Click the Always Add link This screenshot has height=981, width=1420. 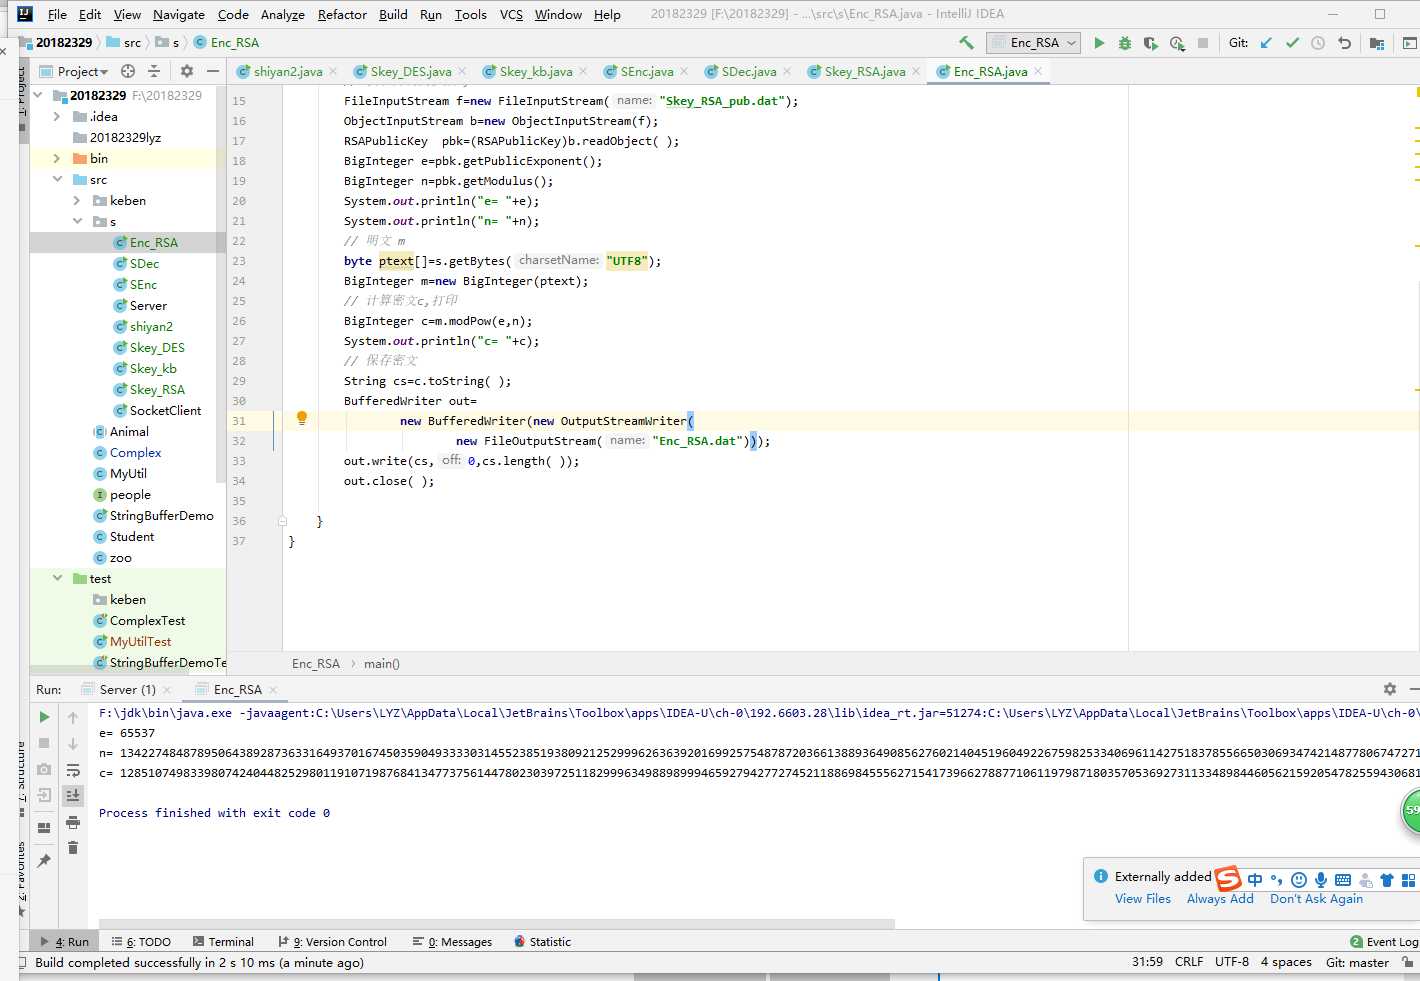click(x=1220, y=898)
